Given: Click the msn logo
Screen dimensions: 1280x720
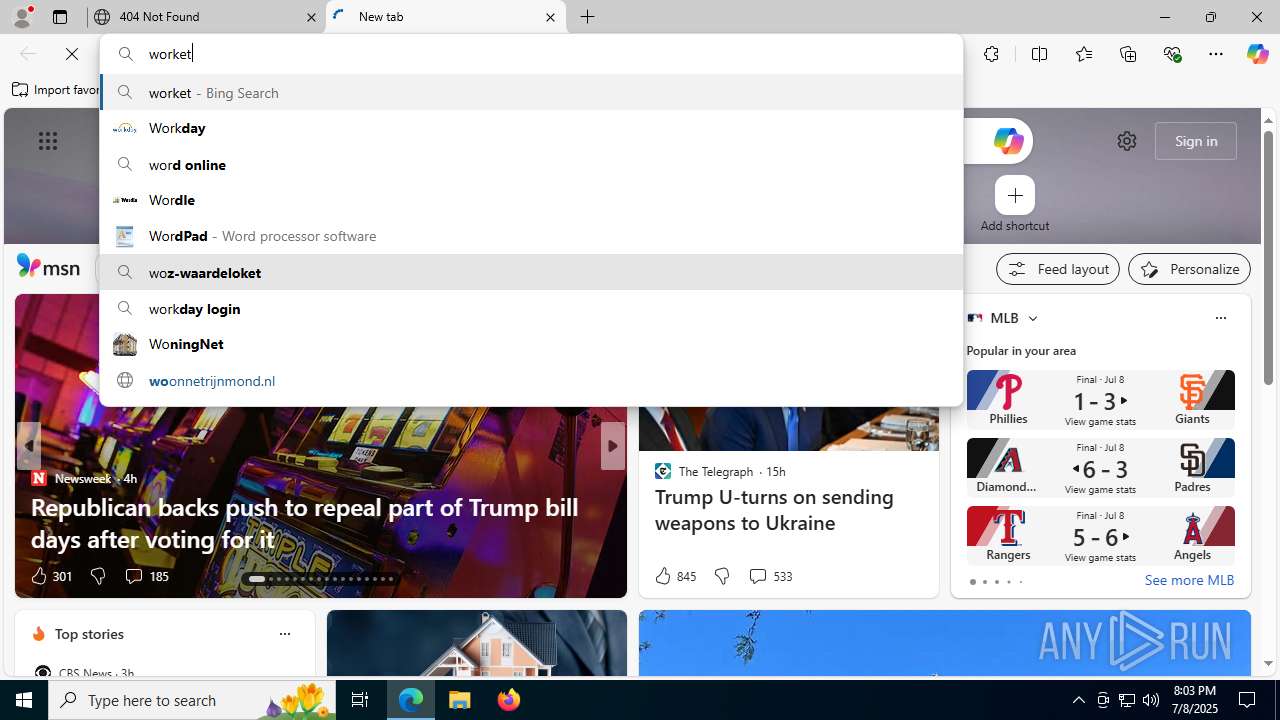Looking at the screenshot, I should point(48,266).
